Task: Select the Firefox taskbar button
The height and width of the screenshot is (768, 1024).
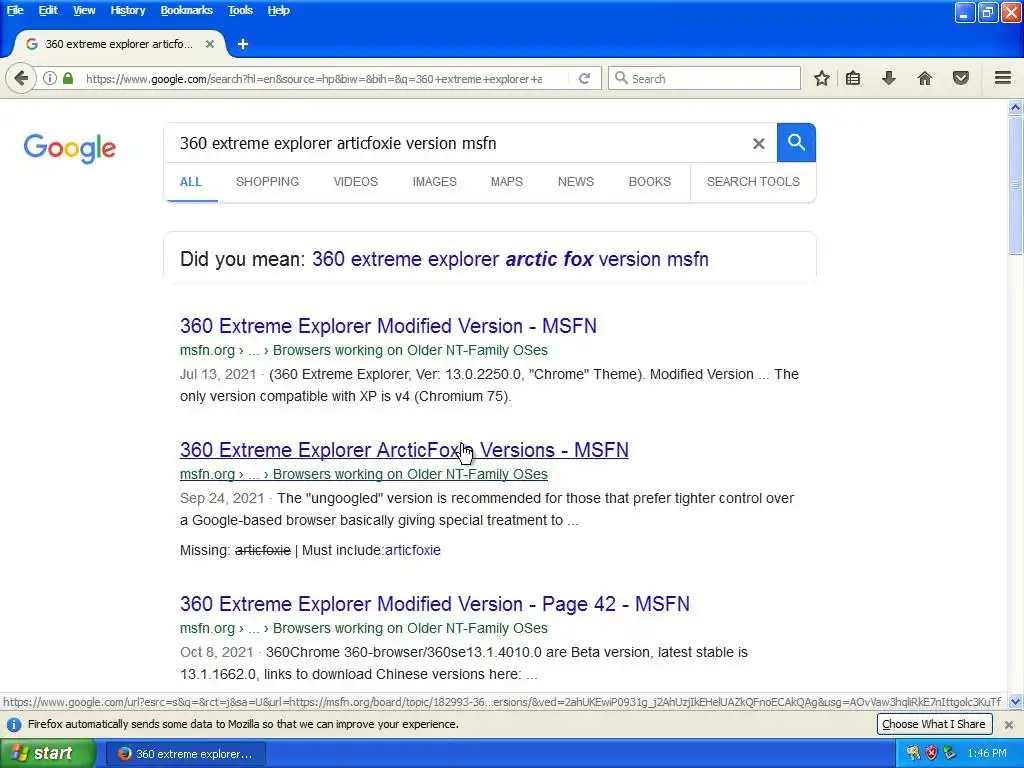Action: pyautogui.click(x=185, y=754)
